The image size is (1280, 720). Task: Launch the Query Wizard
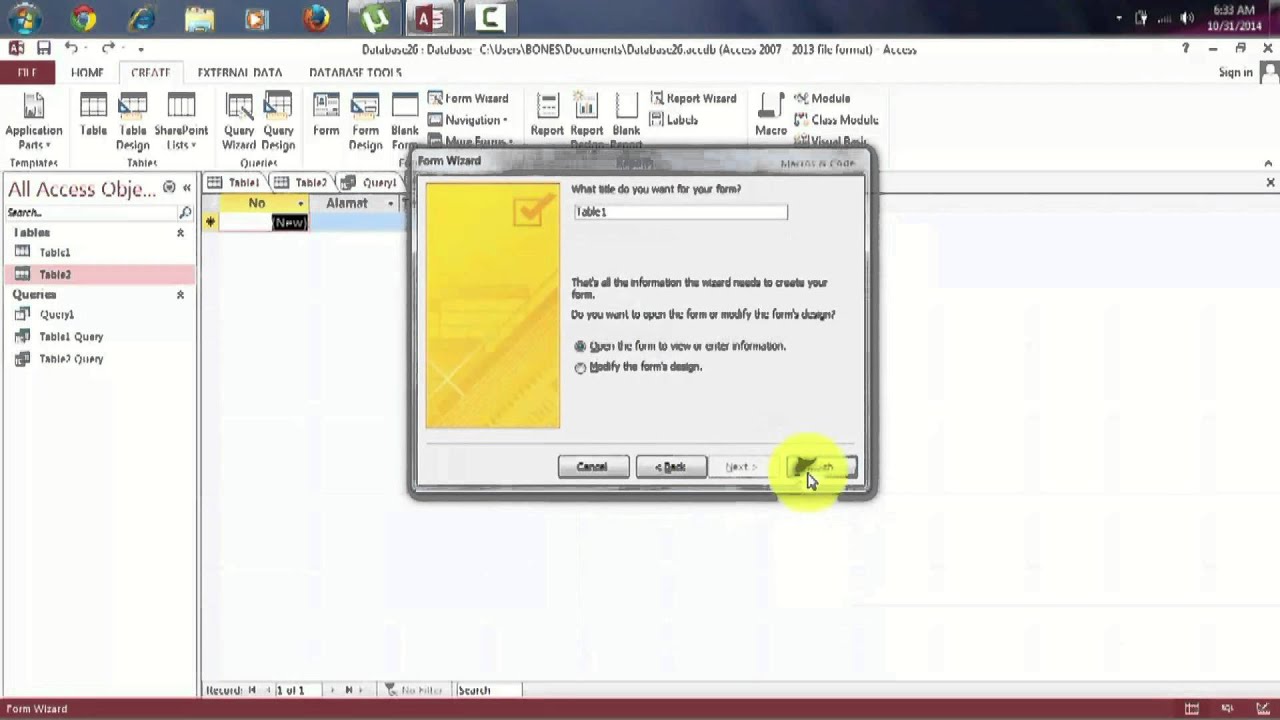click(239, 122)
